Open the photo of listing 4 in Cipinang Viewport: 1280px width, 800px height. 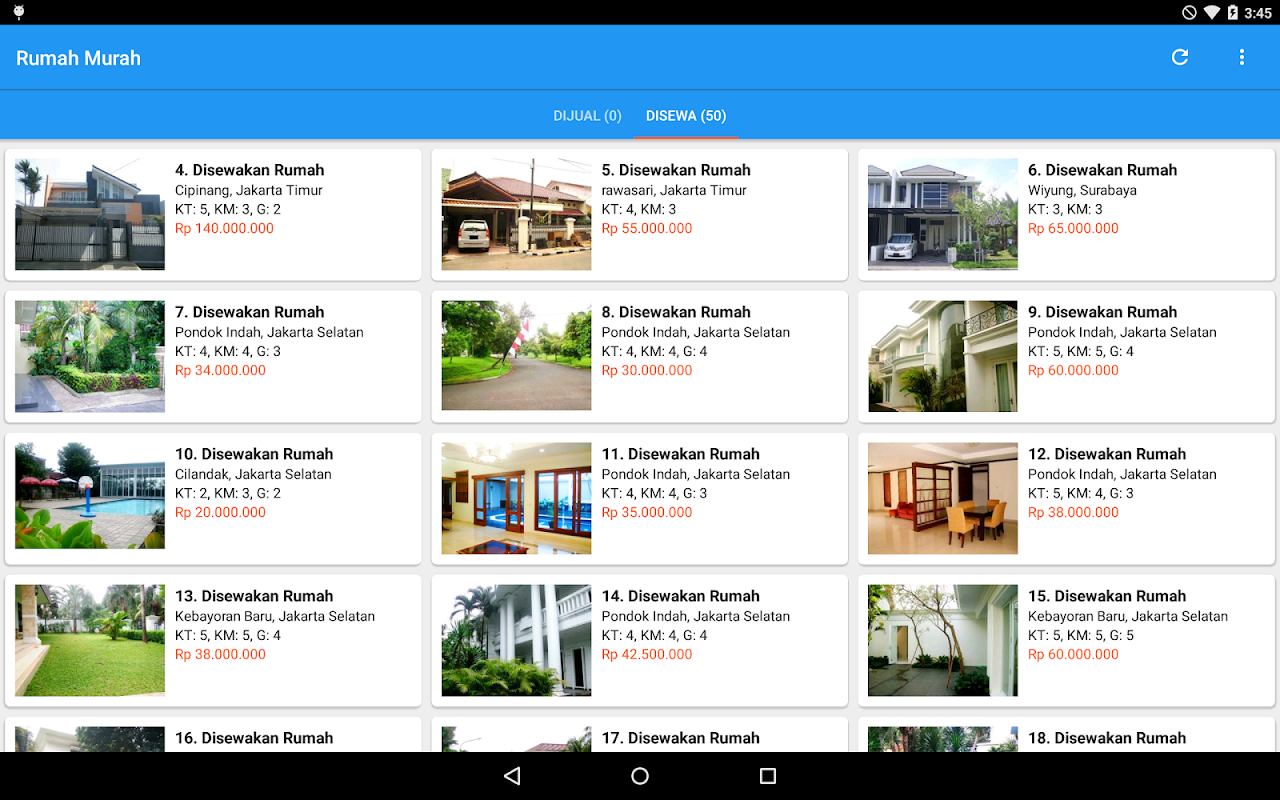point(90,214)
